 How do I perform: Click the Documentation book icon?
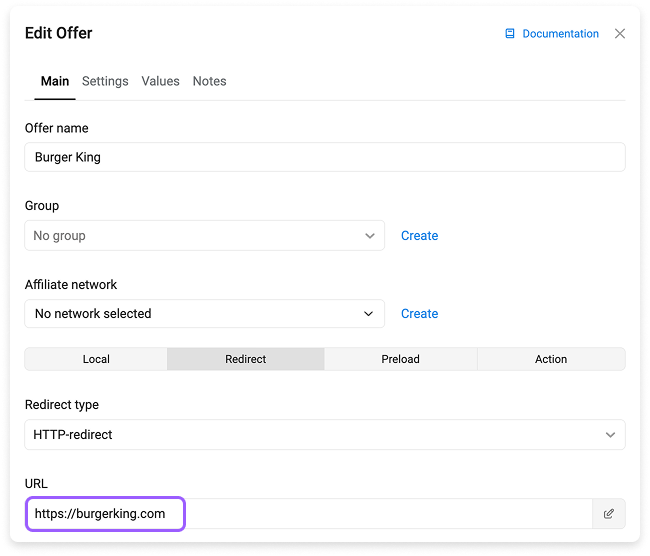(x=509, y=34)
